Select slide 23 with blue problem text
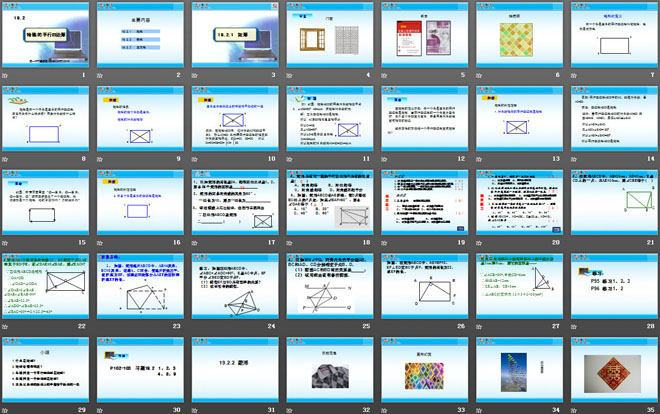660x414 pixels. click(141, 297)
